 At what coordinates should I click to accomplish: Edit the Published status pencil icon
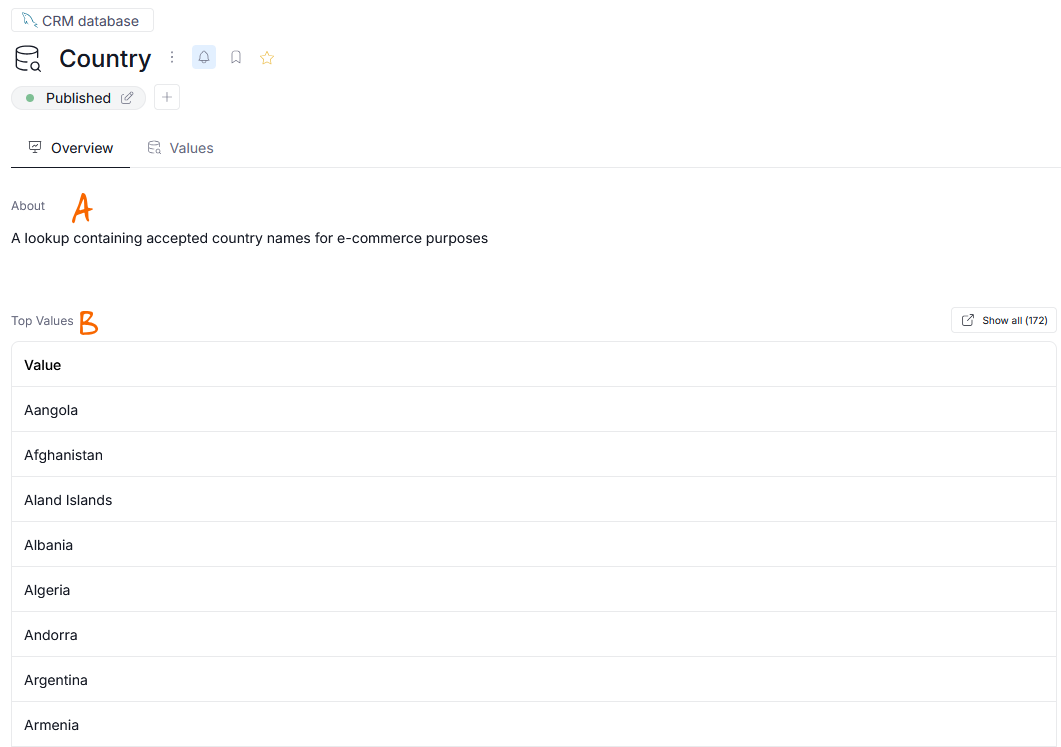127,98
